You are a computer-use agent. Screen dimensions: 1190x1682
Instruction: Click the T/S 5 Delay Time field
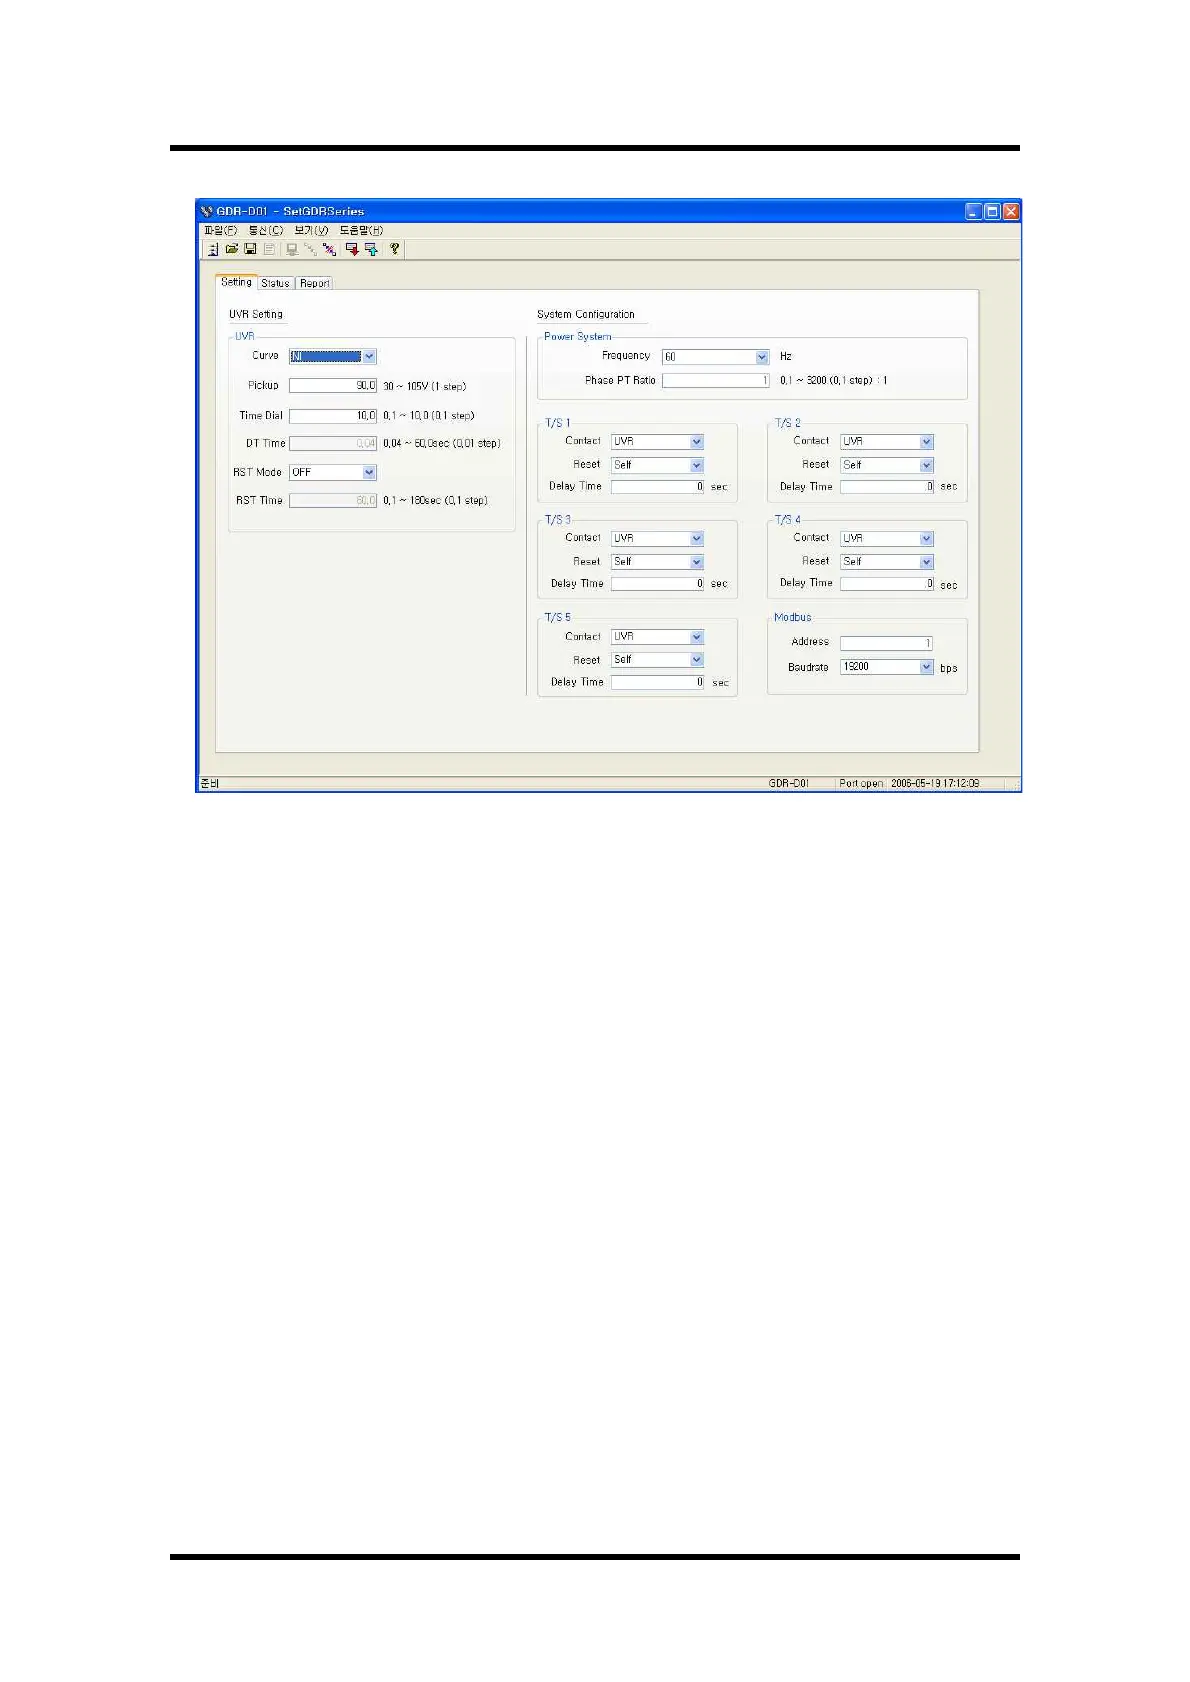pos(658,682)
